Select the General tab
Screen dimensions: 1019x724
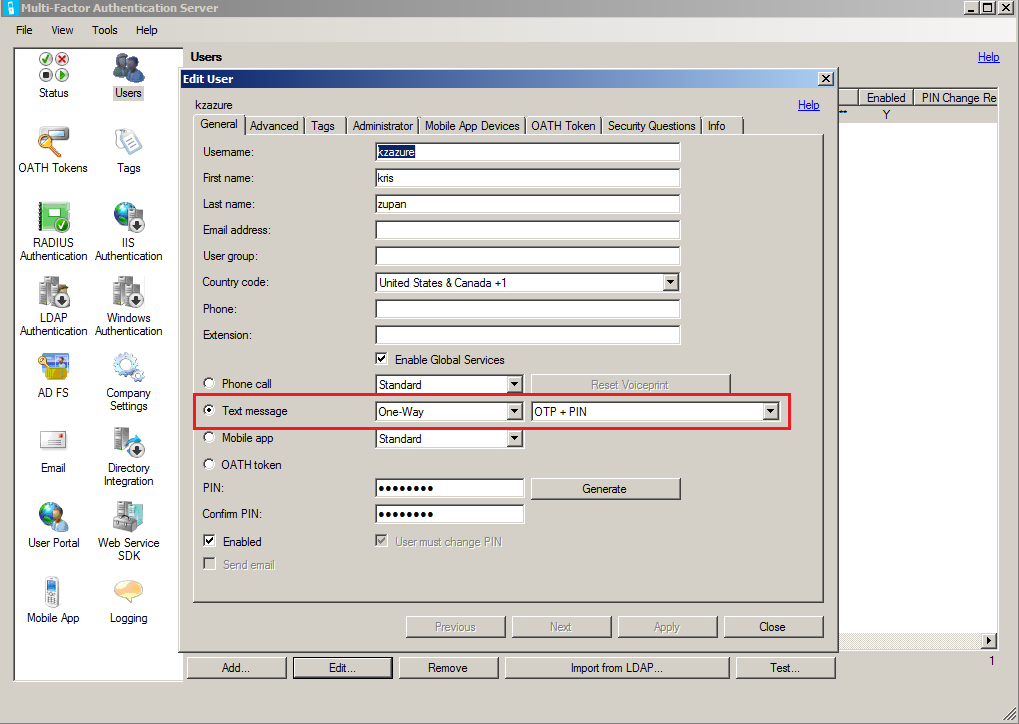(219, 124)
